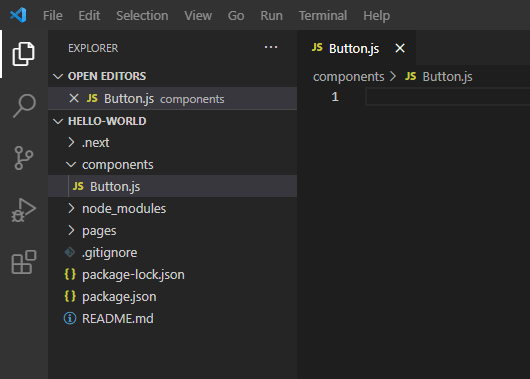530x379 pixels.
Task: Click the EXPLORER panel title
Action: tap(93, 48)
